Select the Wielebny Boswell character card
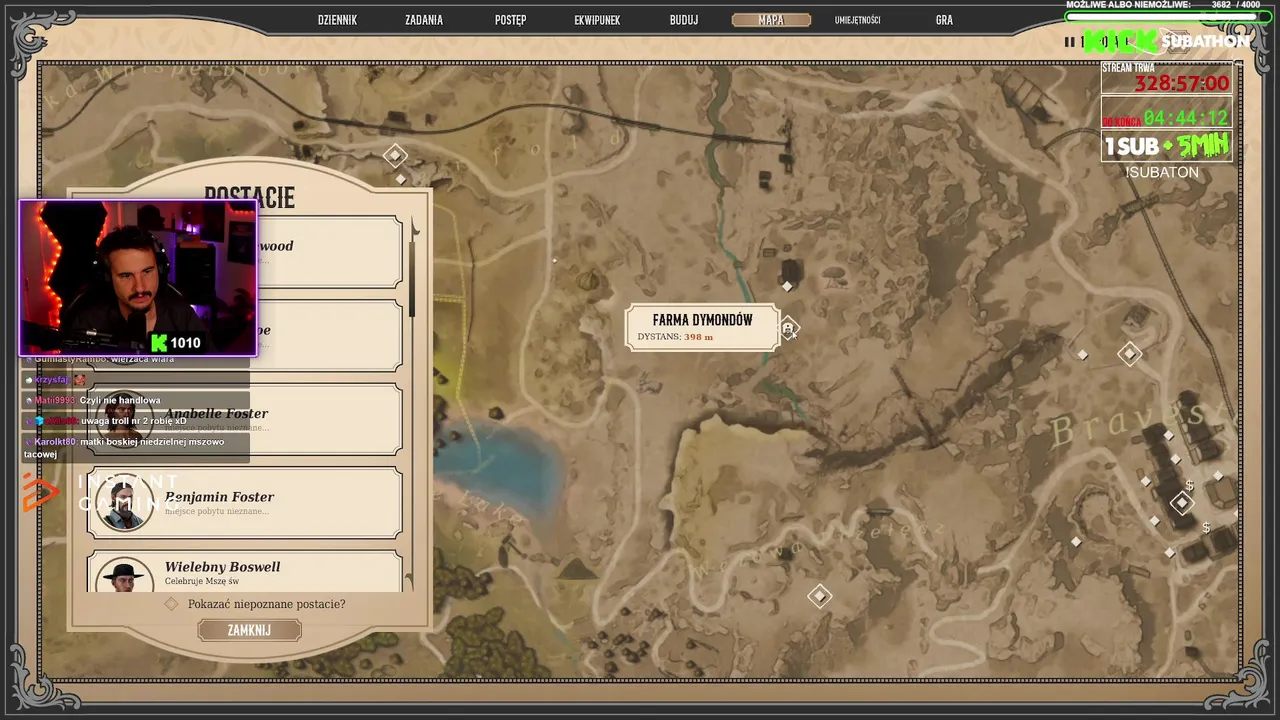Viewport: 1280px width, 720px height. [x=245, y=571]
